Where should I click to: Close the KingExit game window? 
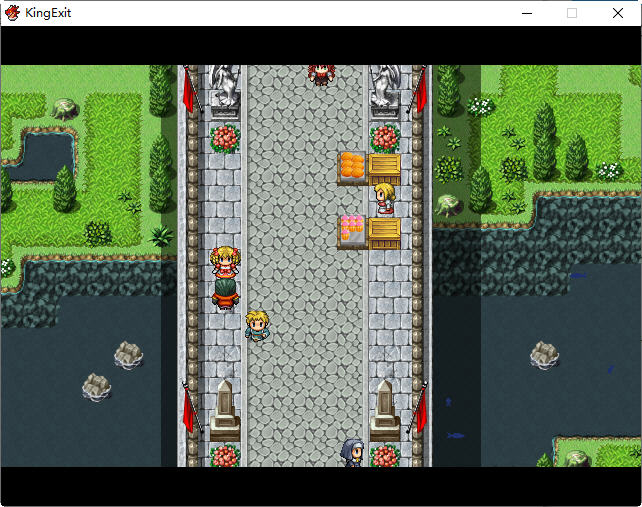(618, 13)
